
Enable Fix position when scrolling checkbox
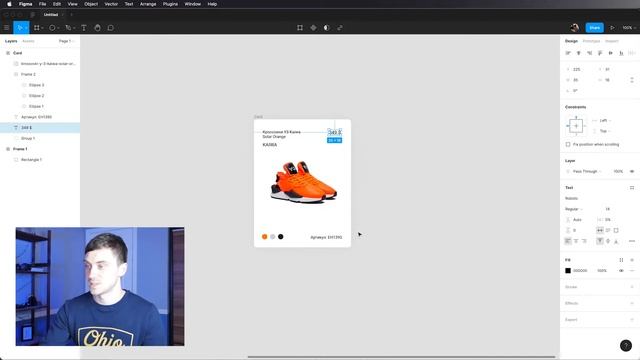tap(568, 144)
